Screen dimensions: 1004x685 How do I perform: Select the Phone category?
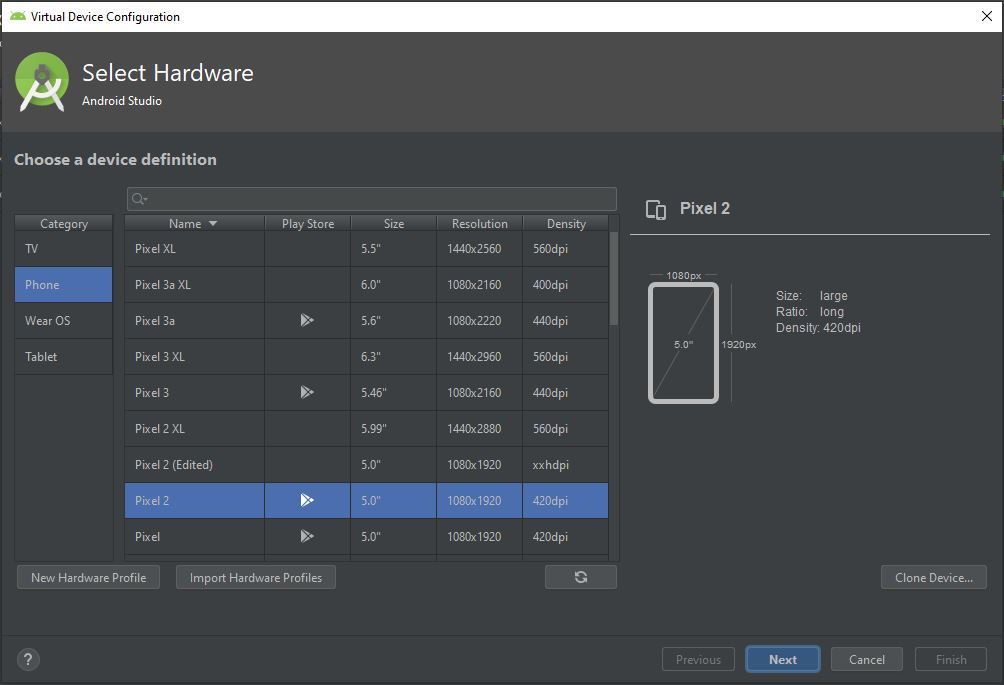pos(63,284)
